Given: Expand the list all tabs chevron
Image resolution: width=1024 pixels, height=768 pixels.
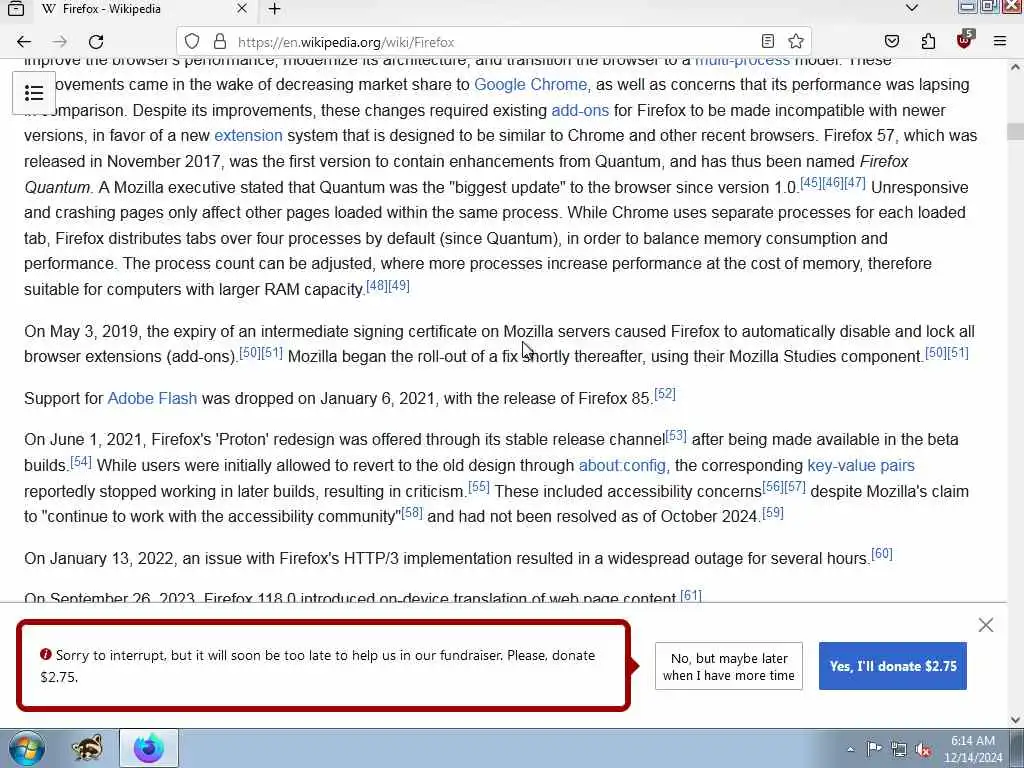Looking at the screenshot, I should coord(912,8).
